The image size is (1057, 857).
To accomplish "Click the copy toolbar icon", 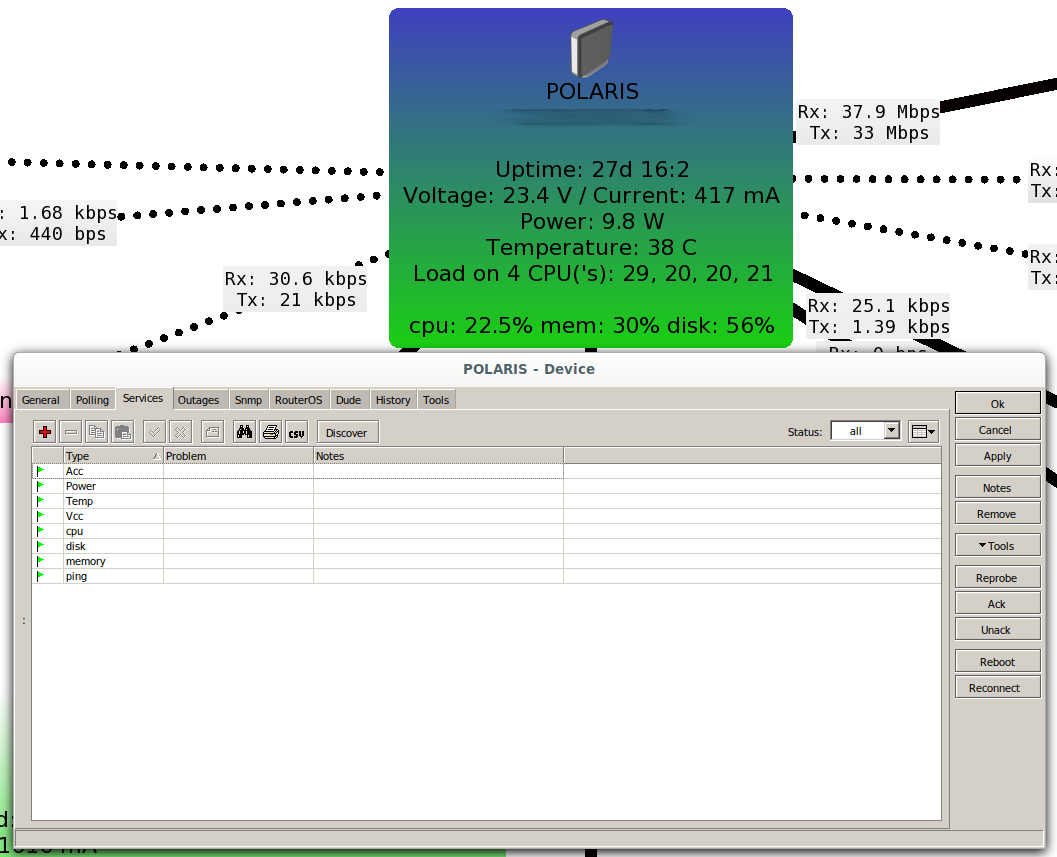I will click(96, 432).
